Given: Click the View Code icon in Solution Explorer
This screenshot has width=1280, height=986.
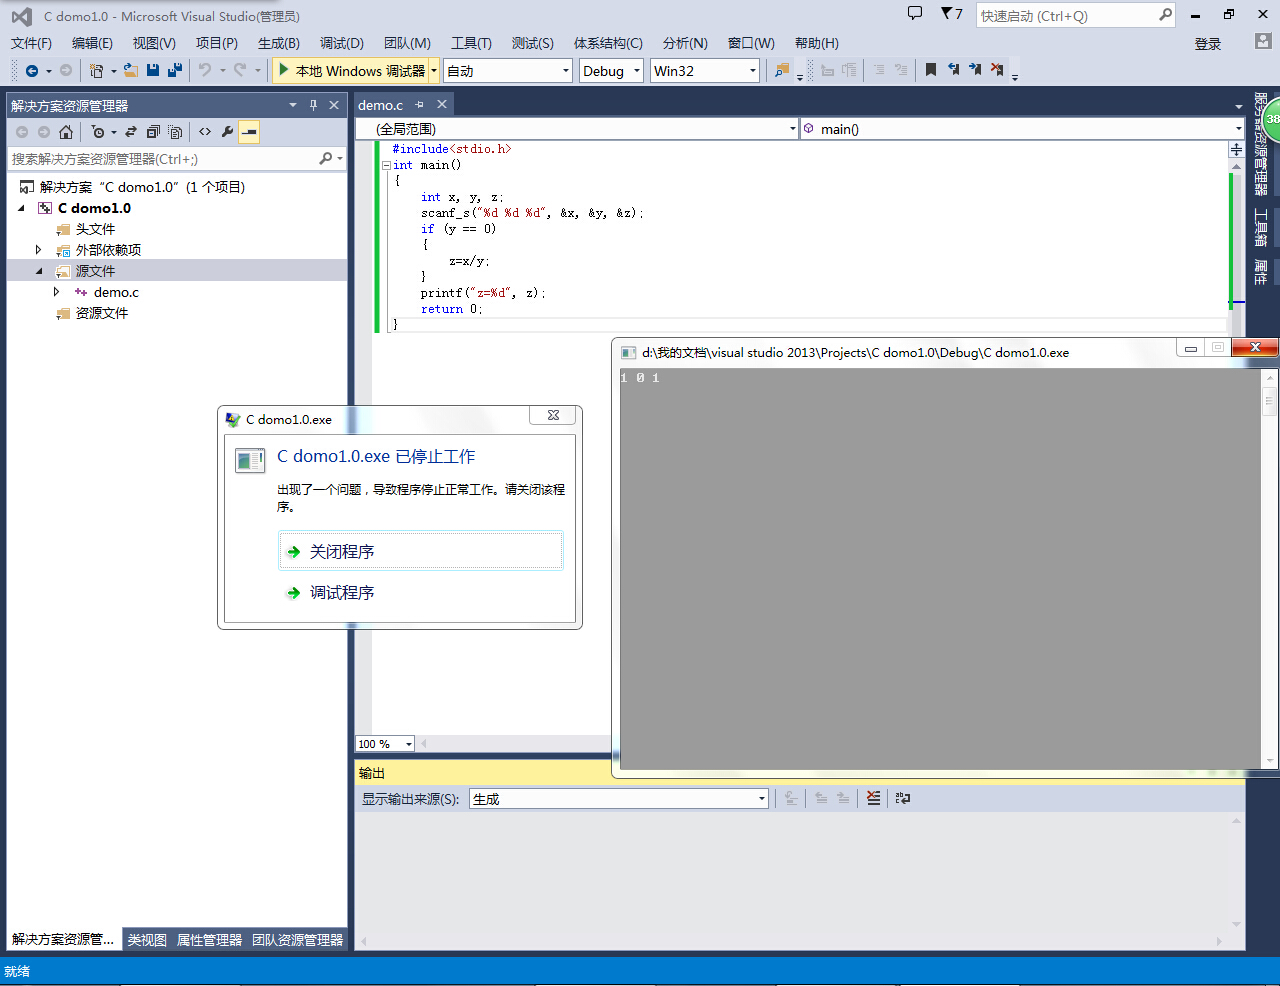Looking at the screenshot, I should pos(205,132).
